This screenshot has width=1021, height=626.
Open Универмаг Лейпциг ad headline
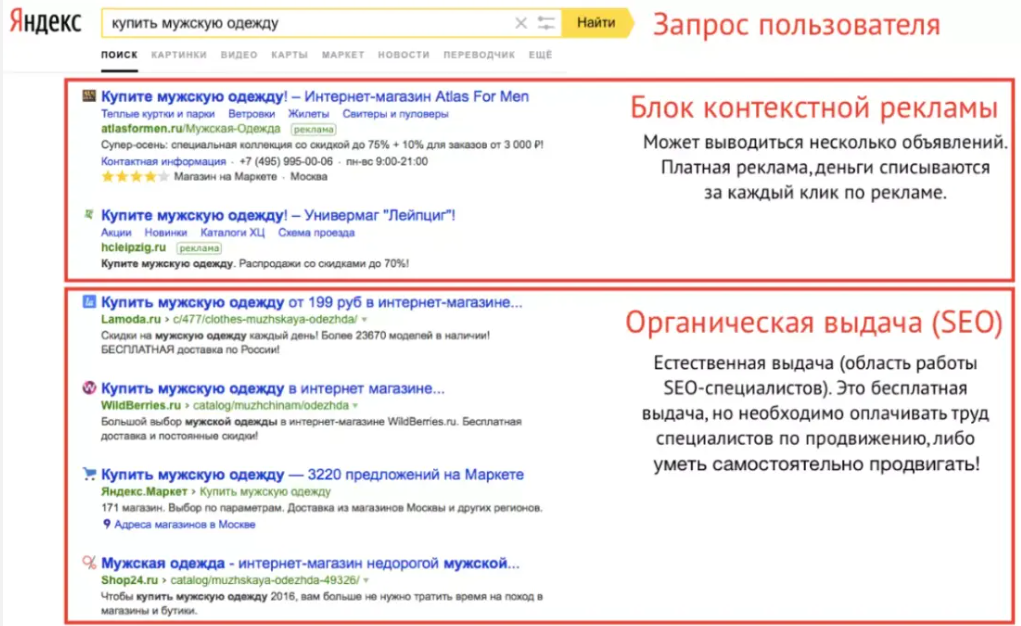278,215
